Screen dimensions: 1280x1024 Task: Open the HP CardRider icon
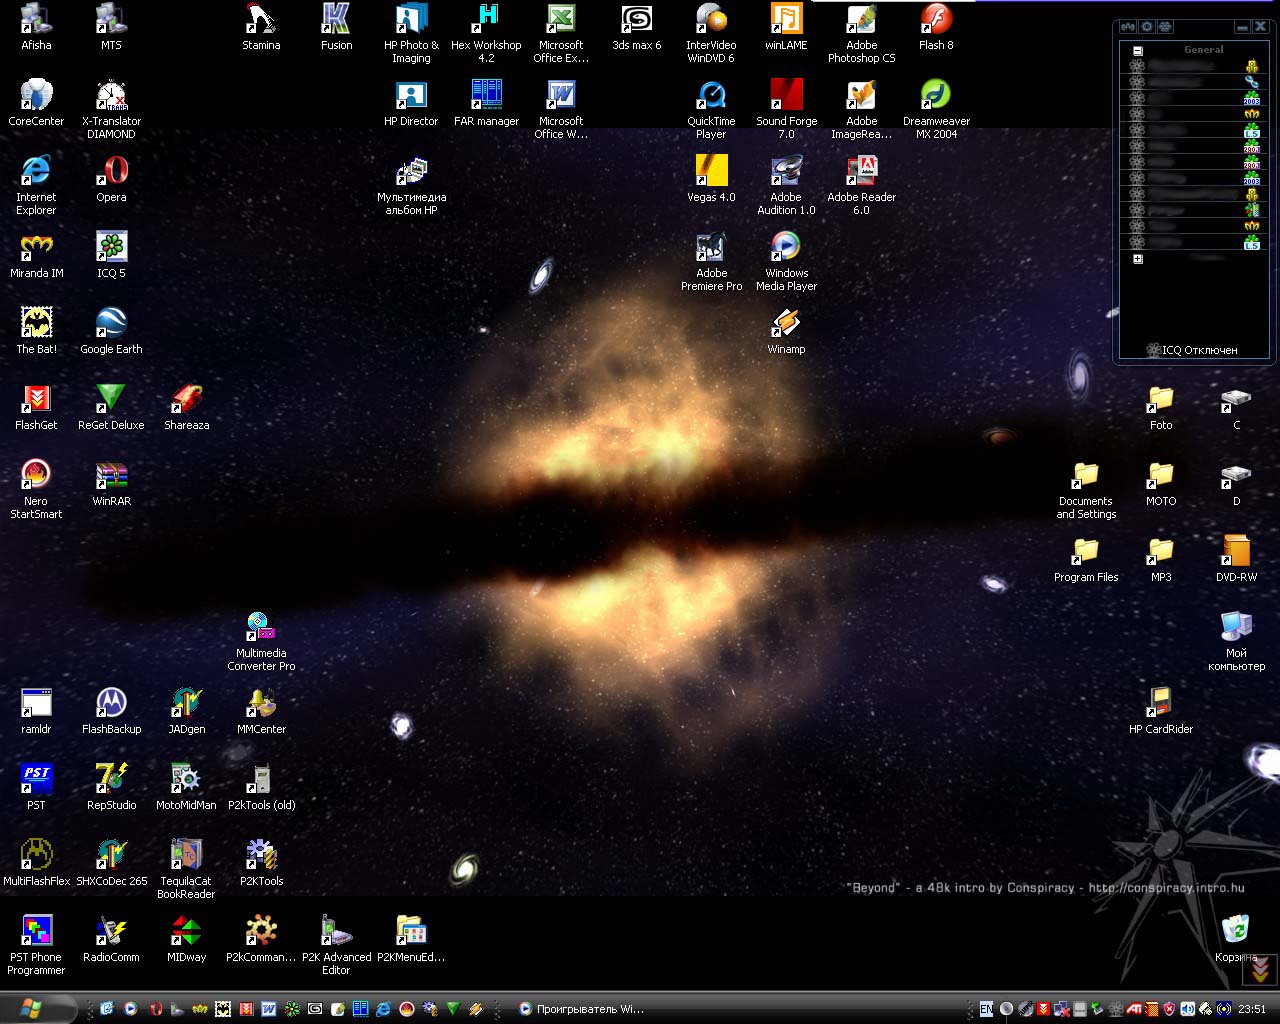tap(1161, 711)
